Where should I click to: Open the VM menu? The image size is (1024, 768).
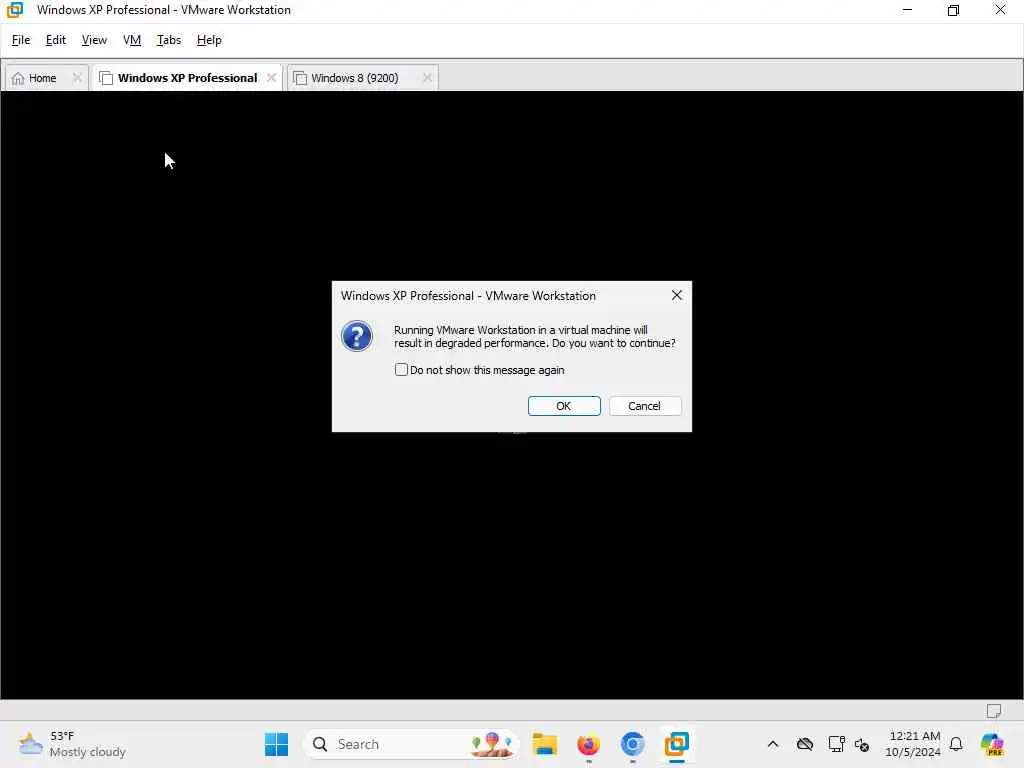132,40
